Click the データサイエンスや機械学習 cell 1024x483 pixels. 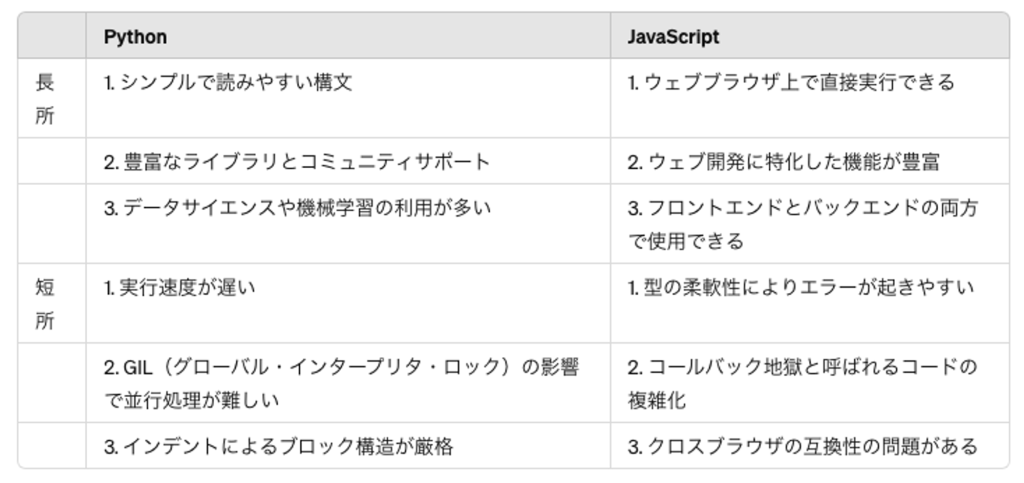pos(297,208)
